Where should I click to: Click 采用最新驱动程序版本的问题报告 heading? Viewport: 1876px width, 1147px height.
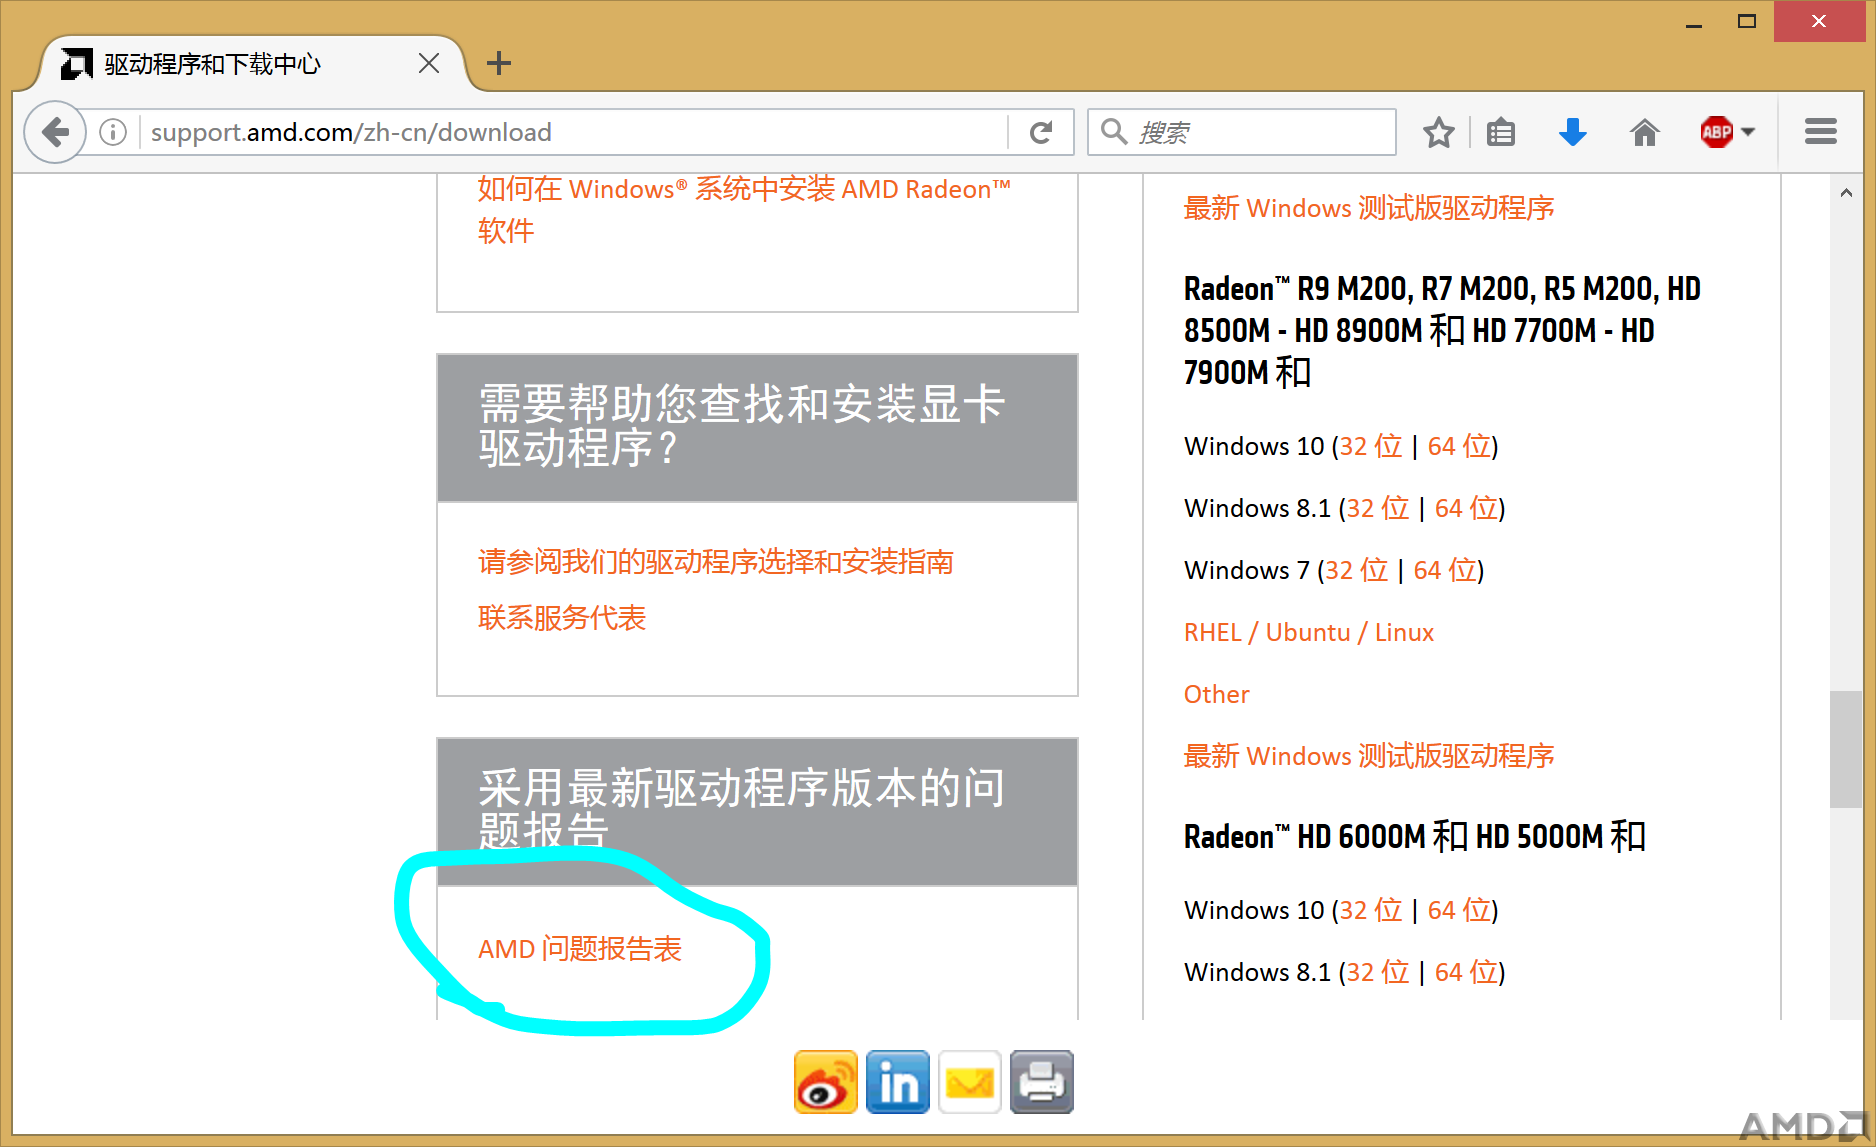click(x=742, y=810)
